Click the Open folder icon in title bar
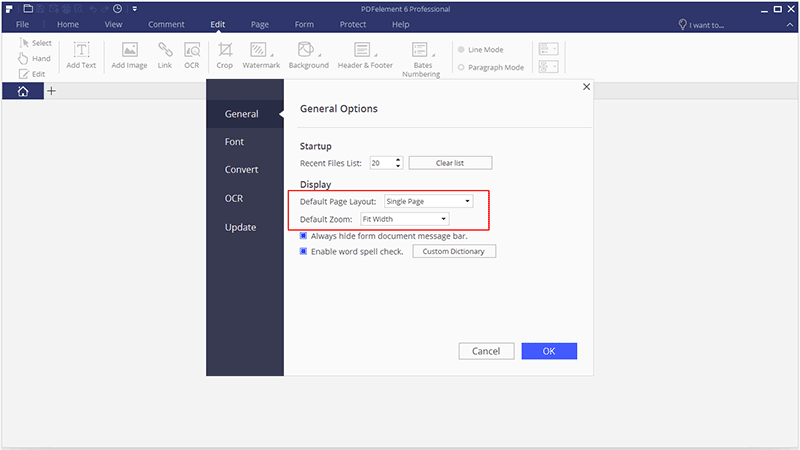This screenshot has width=800, height=450. pyautogui.click(x=28, y=9)
